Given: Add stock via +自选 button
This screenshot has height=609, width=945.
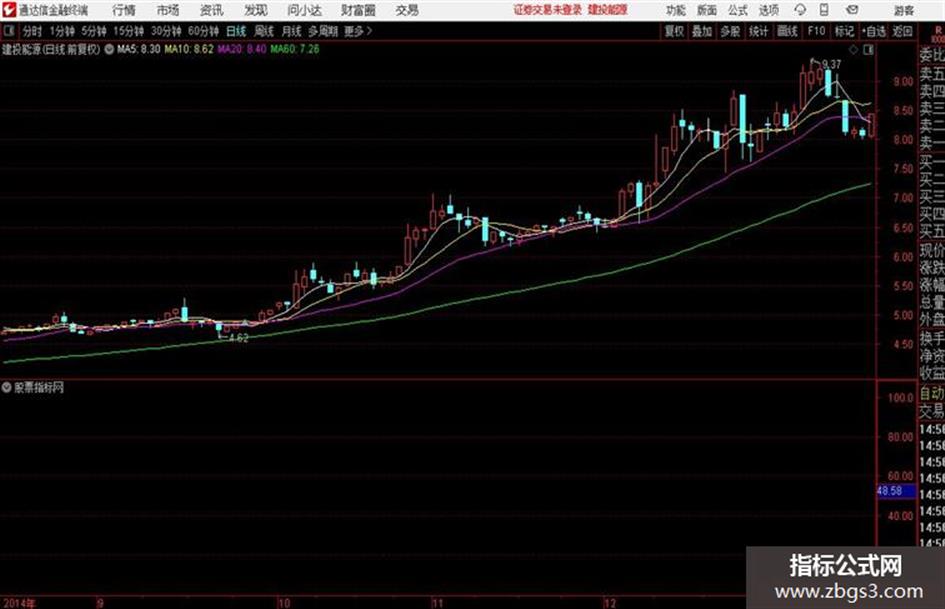Looking at the screenshot, I should pyautogui.click(x=874, y=31).
